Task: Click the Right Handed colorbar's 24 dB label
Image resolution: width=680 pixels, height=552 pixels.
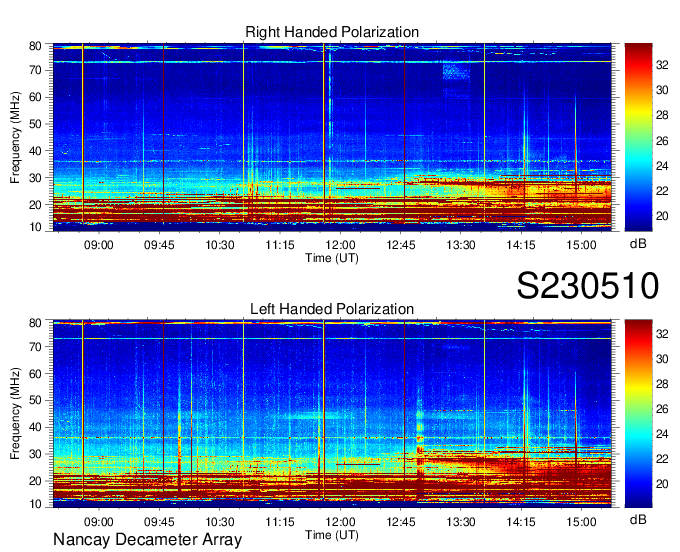Action: (662, 166)
